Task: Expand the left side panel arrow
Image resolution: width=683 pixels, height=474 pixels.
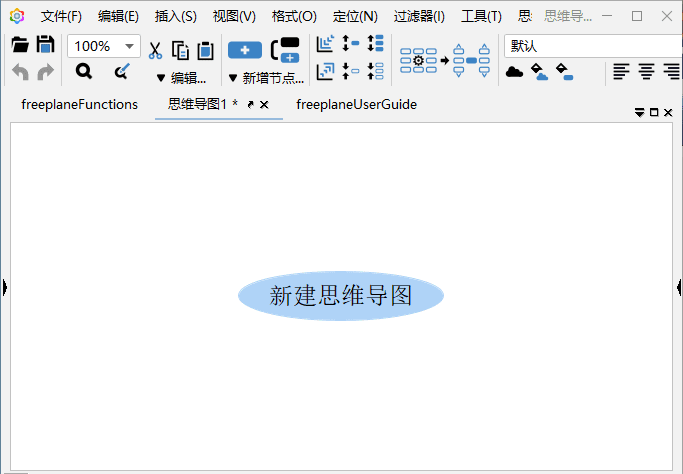Action: (4, 288)
